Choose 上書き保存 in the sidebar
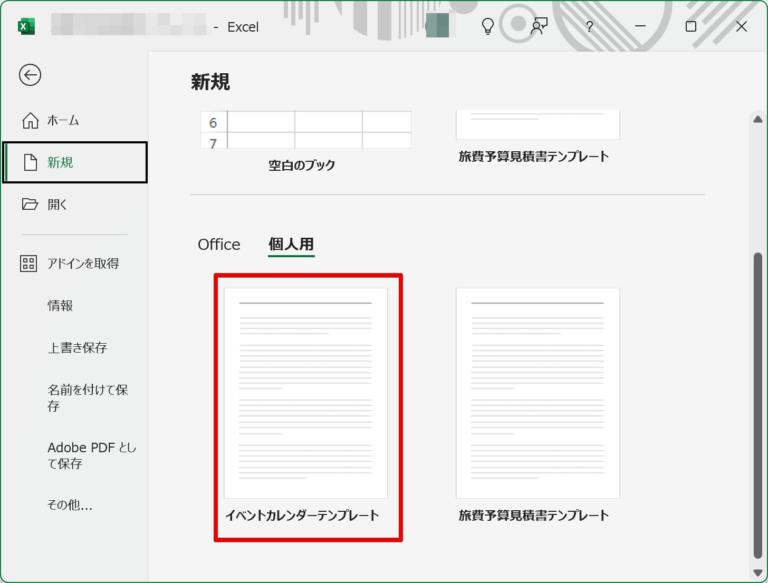Screen dimensions: 768x583 point(77,348)
